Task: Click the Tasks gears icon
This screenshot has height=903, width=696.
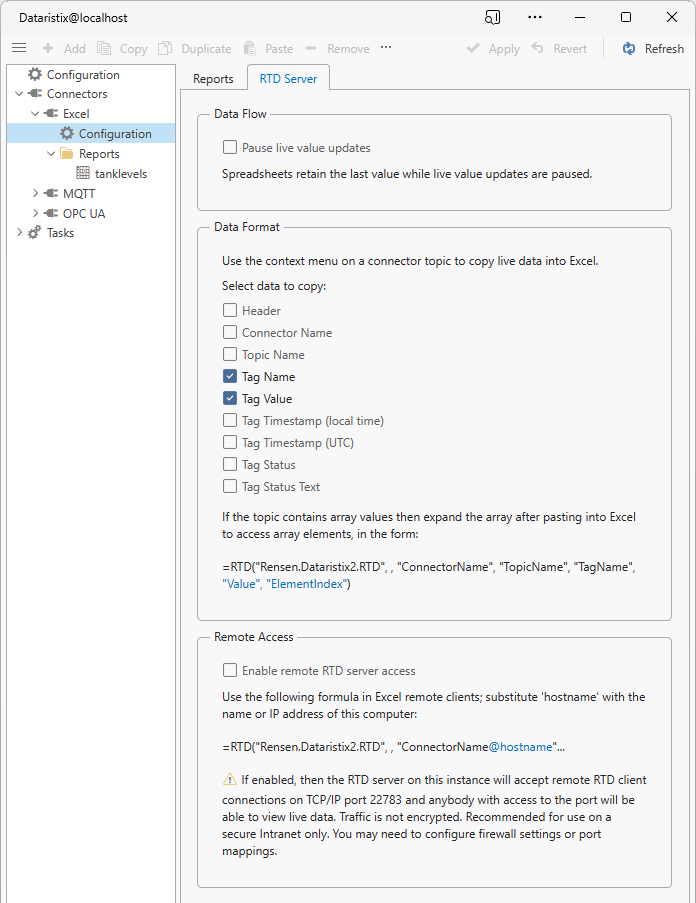Action: 35,233
